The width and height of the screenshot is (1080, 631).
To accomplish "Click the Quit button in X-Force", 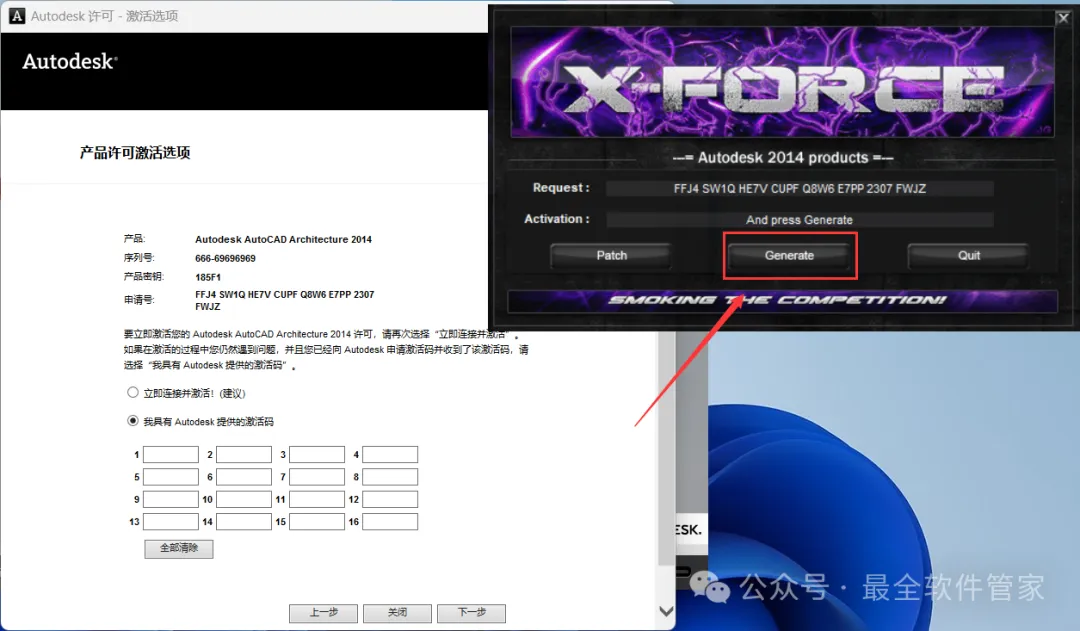I will 968,256.
